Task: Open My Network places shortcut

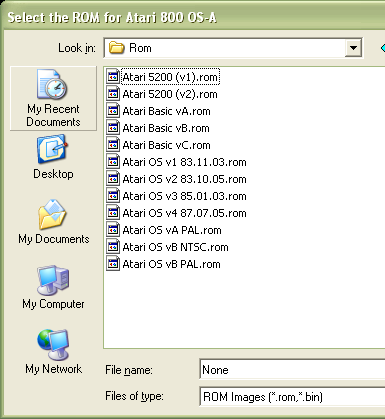Action: pyautogui.click(x=53, y=352)
